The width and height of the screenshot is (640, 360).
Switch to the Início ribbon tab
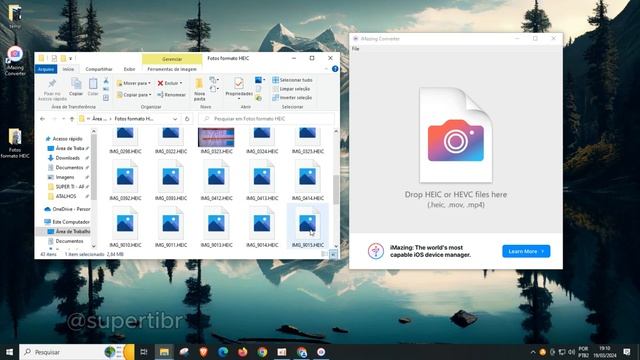[x=68, y=69]
